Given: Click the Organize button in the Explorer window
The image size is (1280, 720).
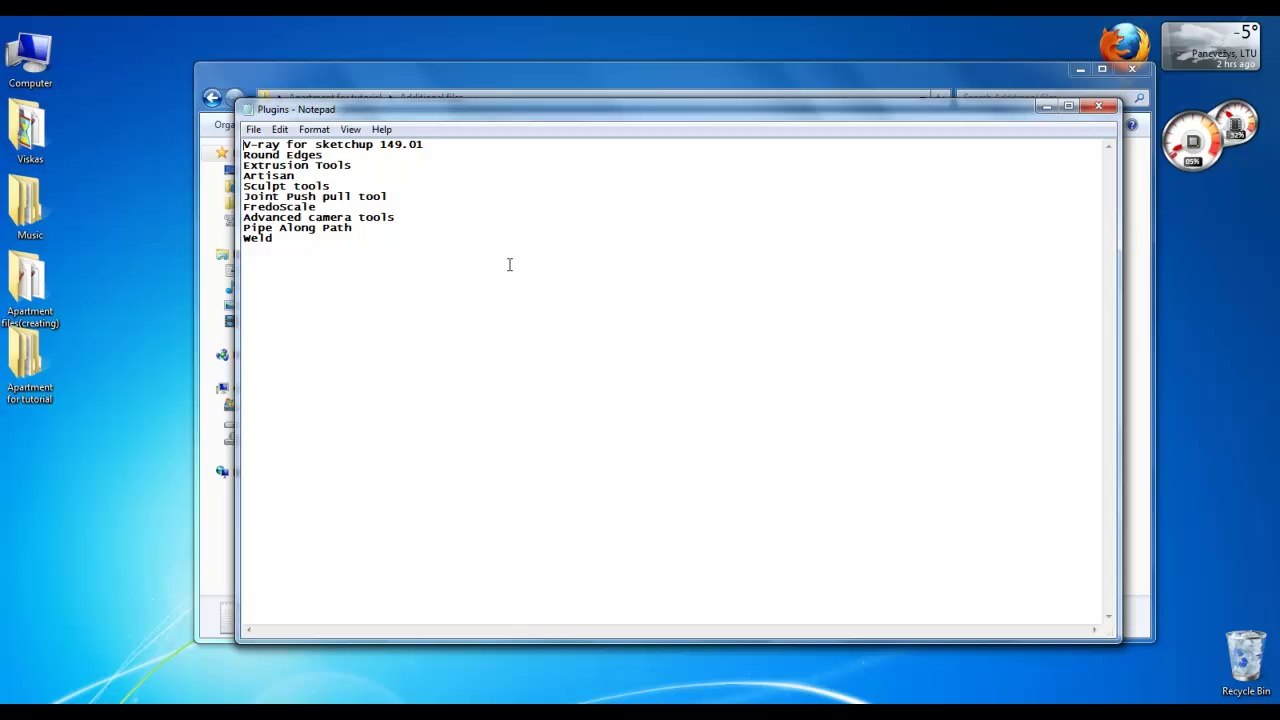Looking at the screenshot, I should [x=225, y=125].
